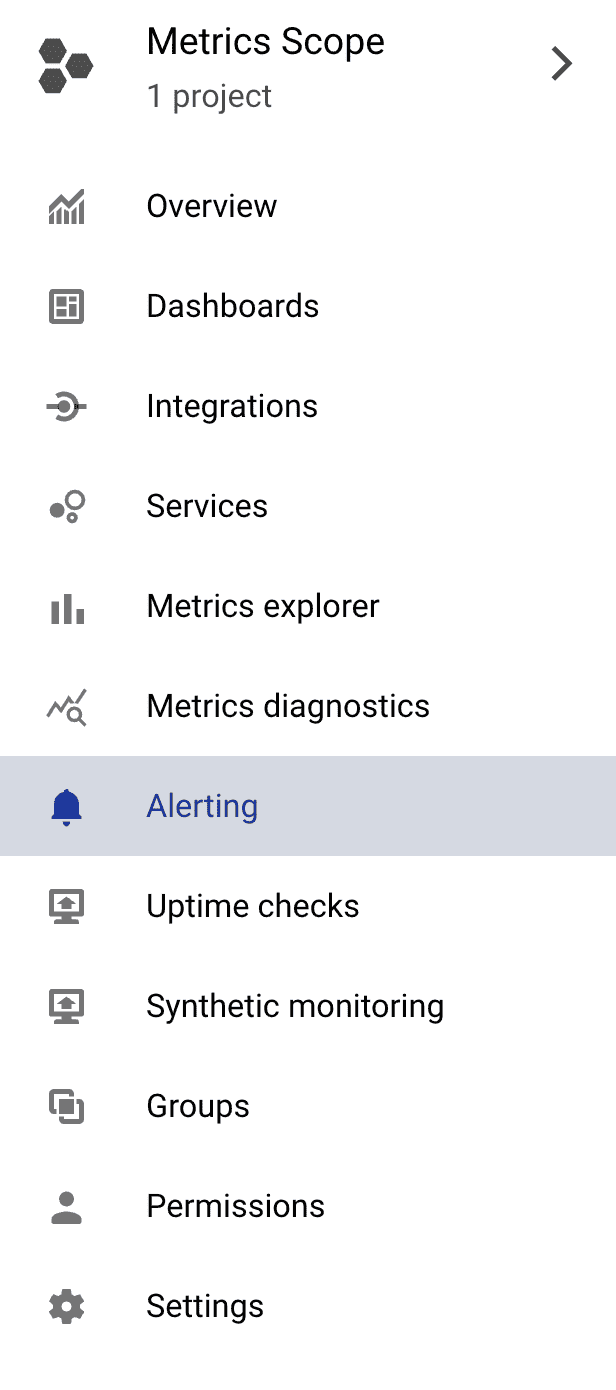Click the Services cluster icon
The width and height of the screenshot is (616, 1390).
pyautogui.click(x=65, y=506)
